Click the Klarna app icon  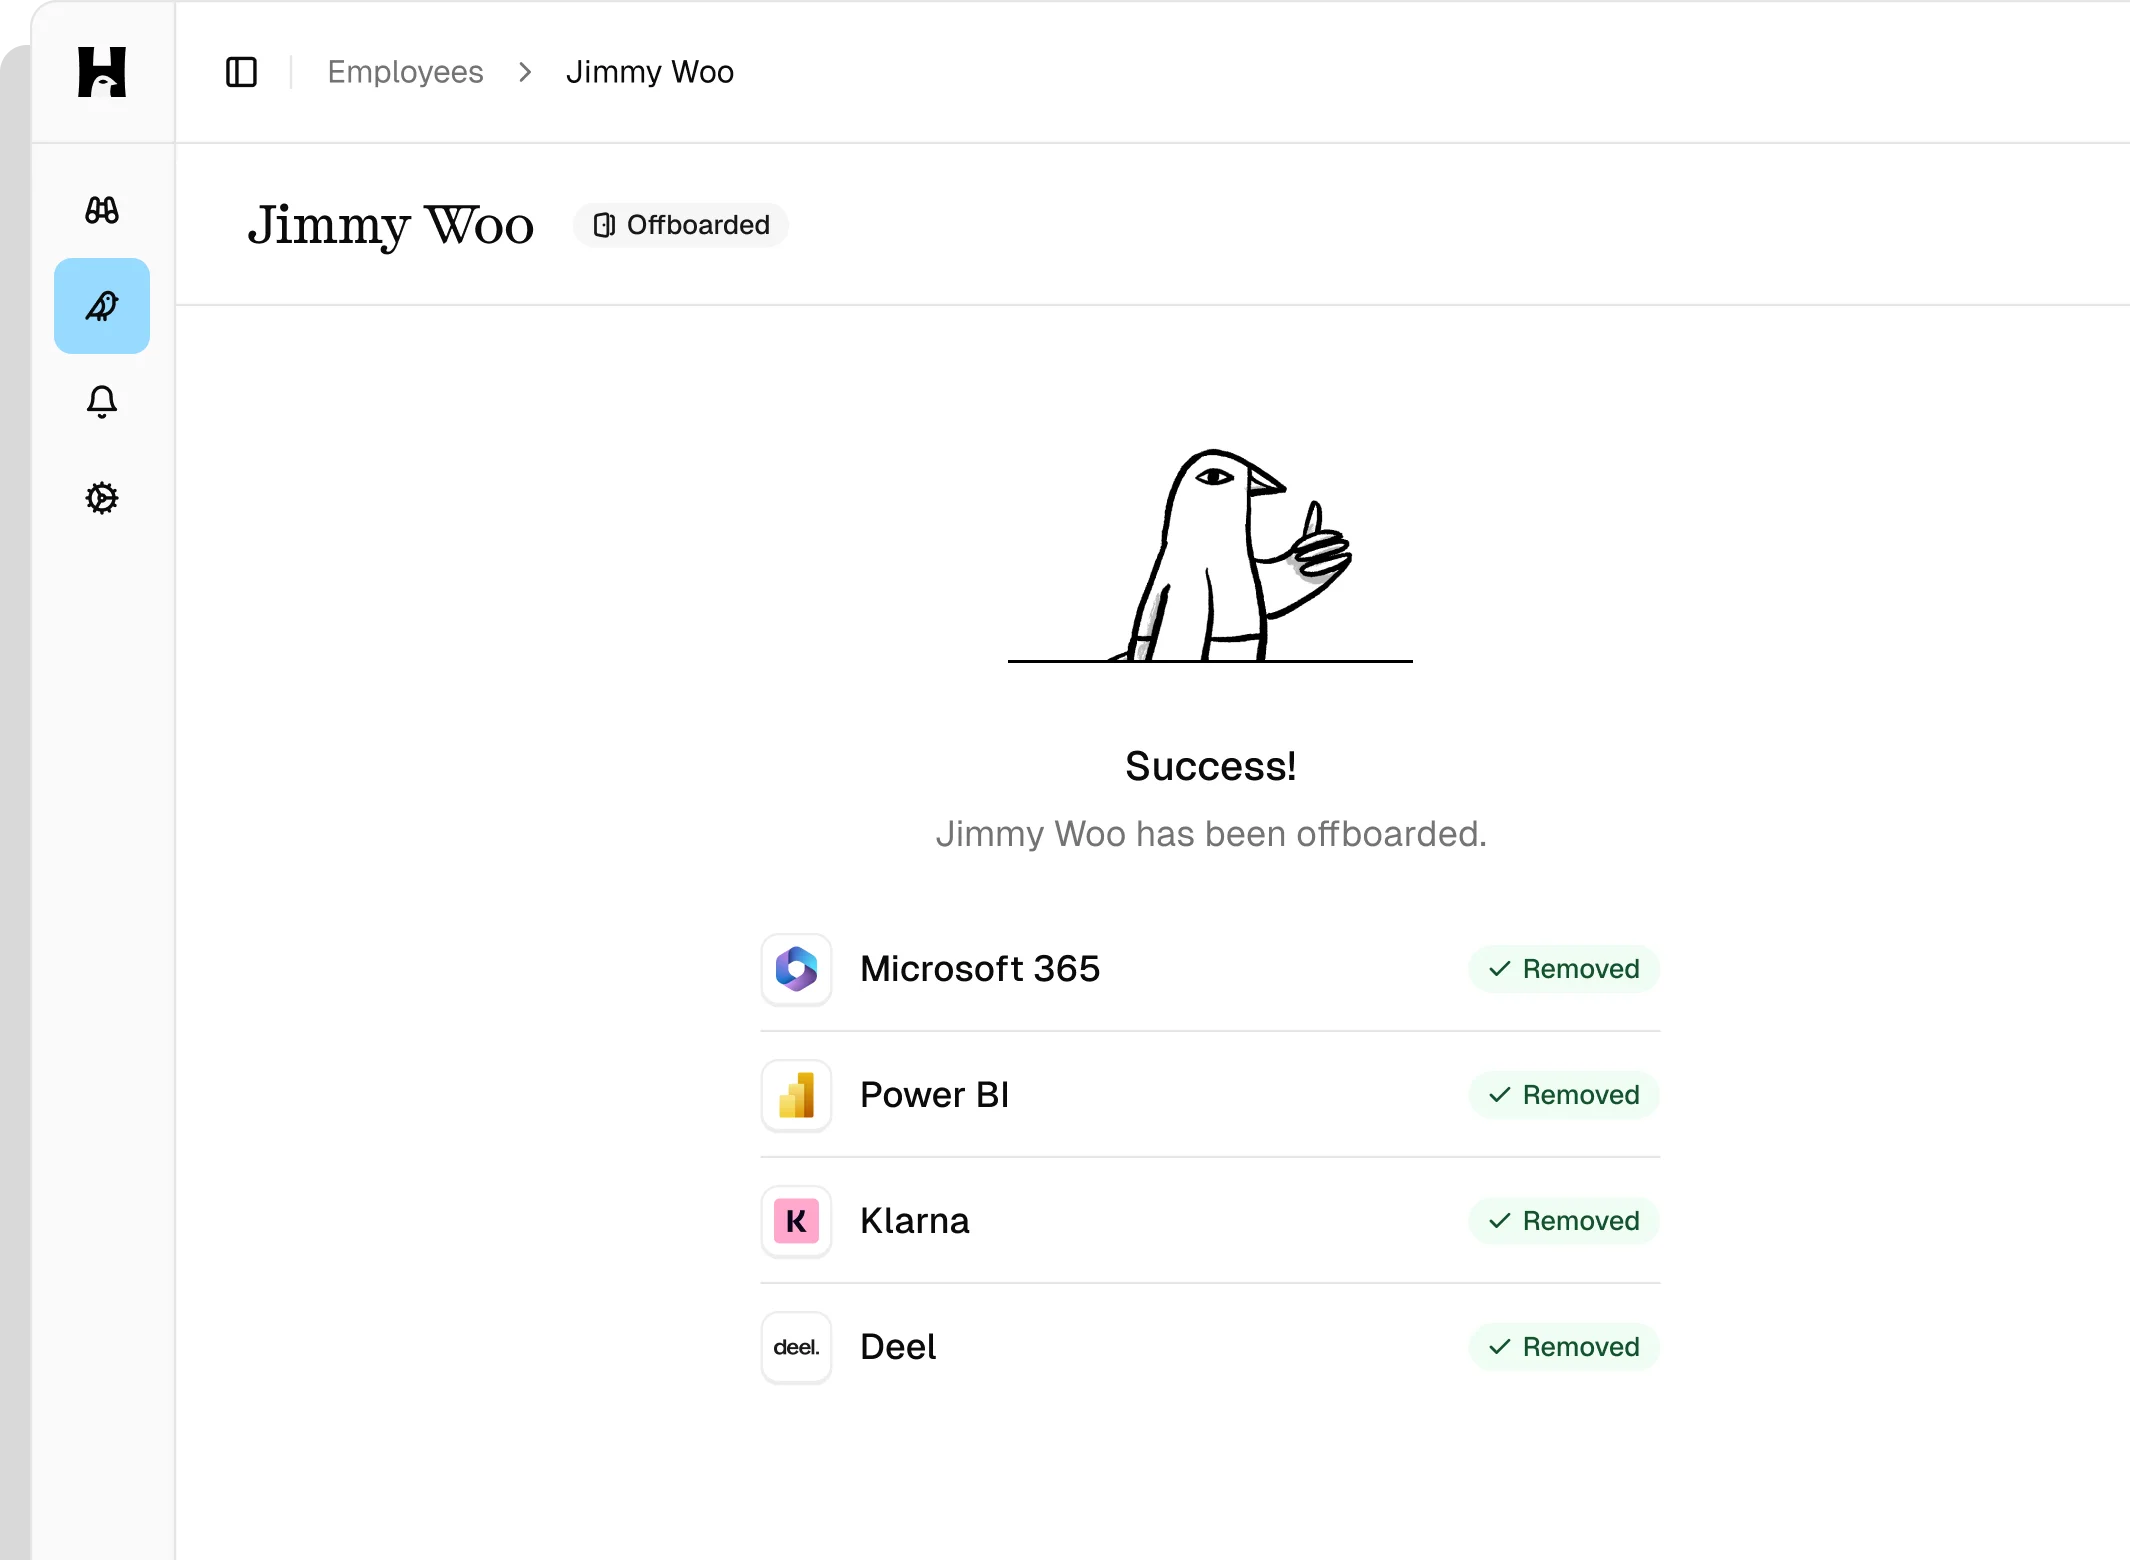796,1221
